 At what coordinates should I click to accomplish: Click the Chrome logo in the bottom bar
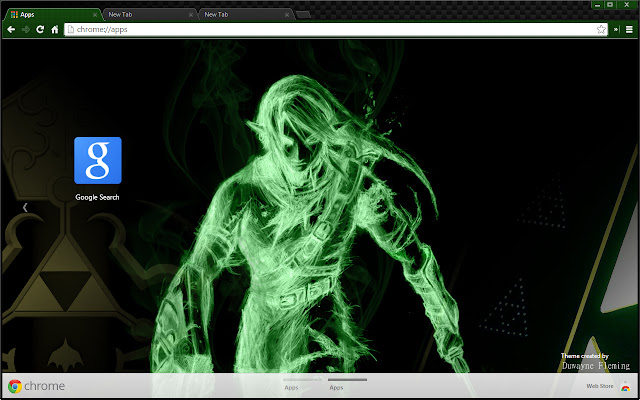[15, 386]
